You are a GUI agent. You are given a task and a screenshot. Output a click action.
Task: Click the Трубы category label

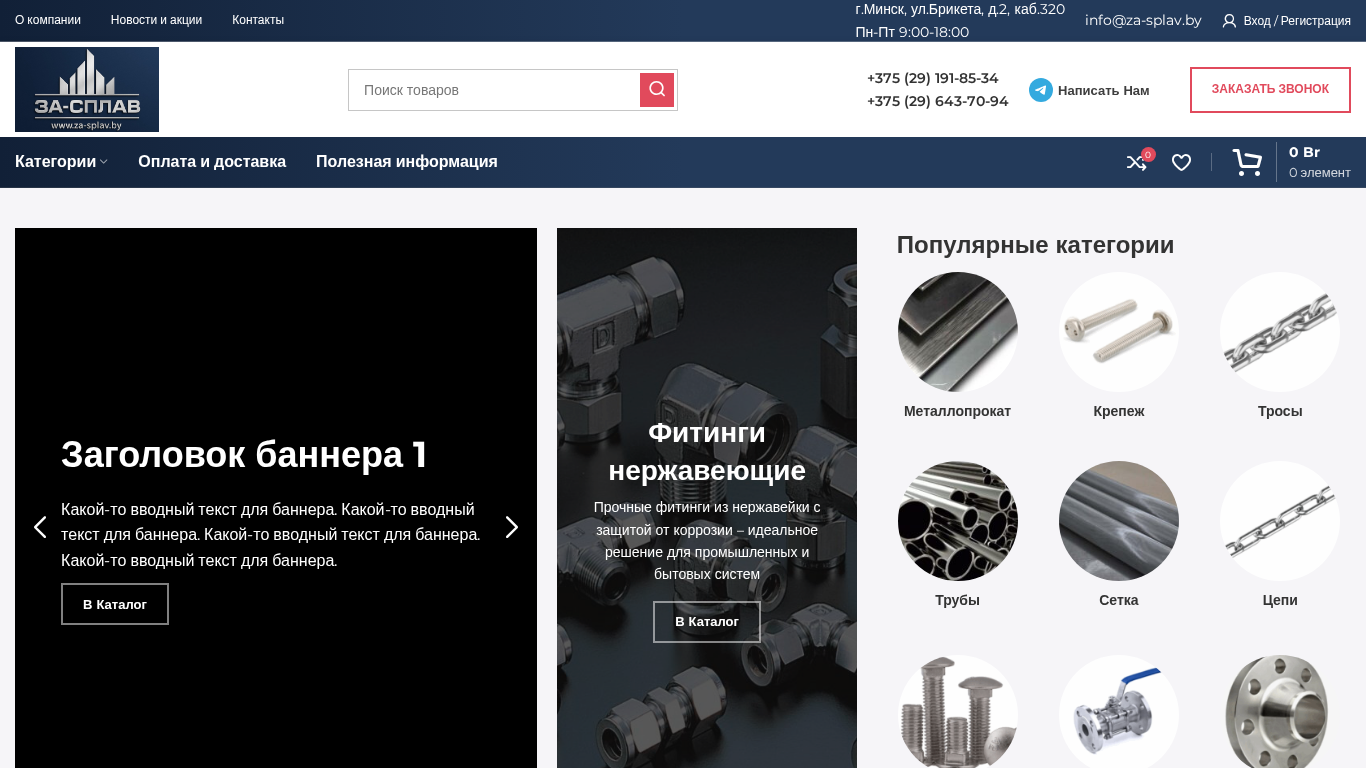click(958, 600)
